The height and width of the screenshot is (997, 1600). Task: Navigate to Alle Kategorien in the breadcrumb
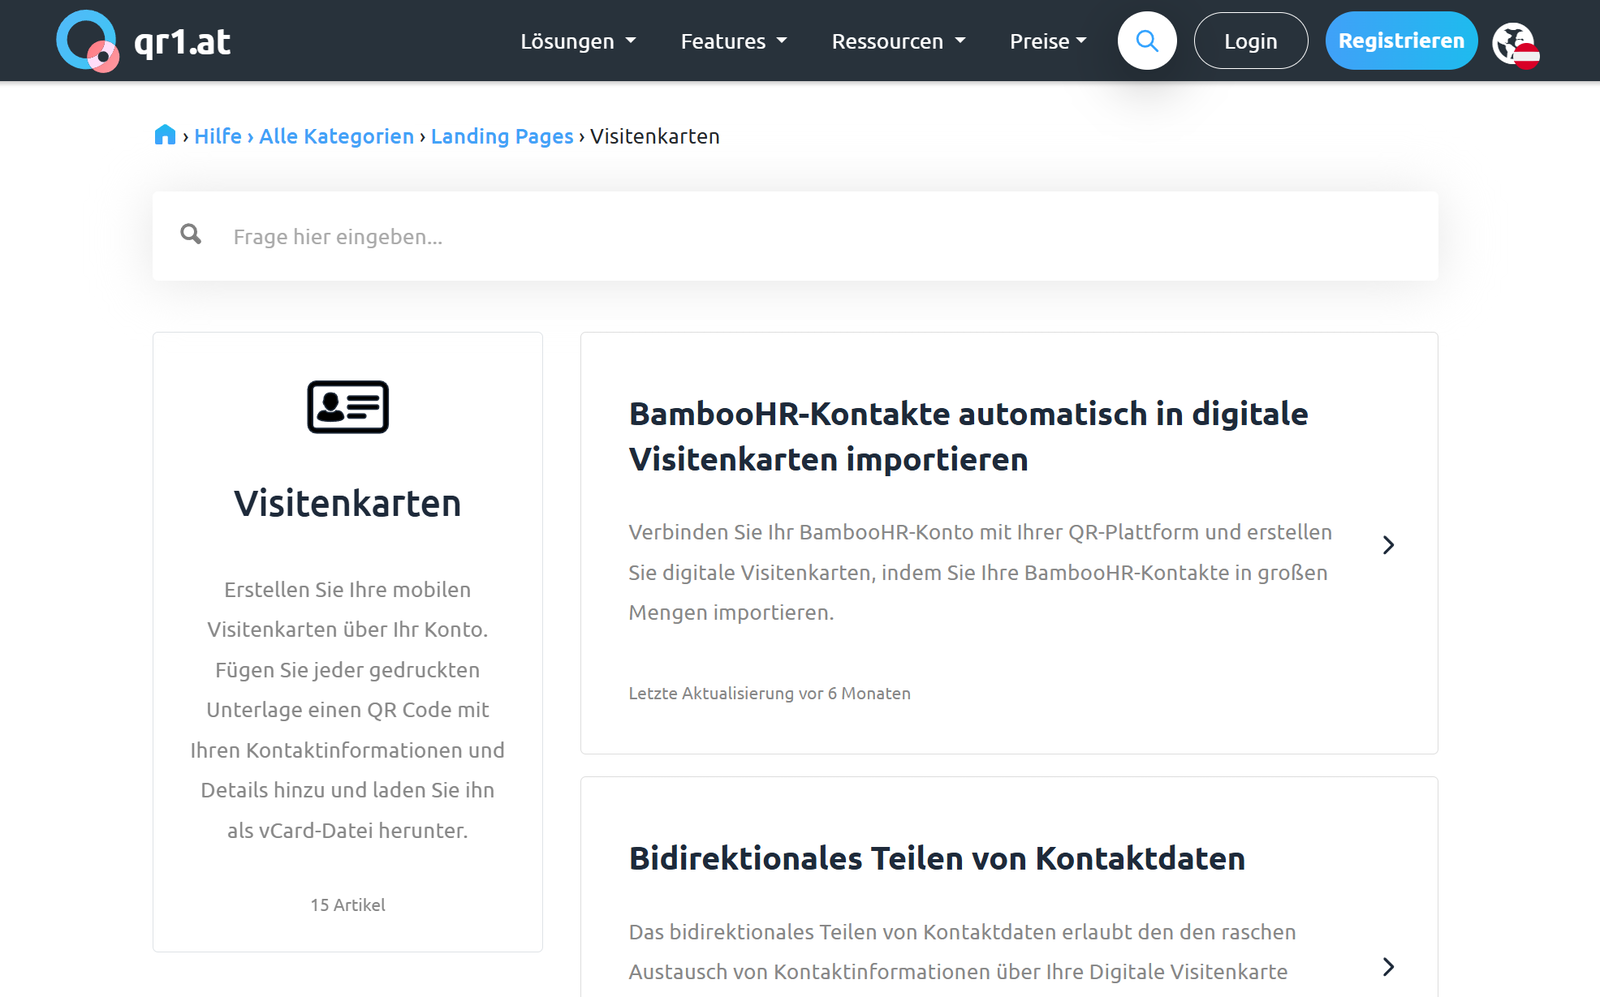point(336,136)
